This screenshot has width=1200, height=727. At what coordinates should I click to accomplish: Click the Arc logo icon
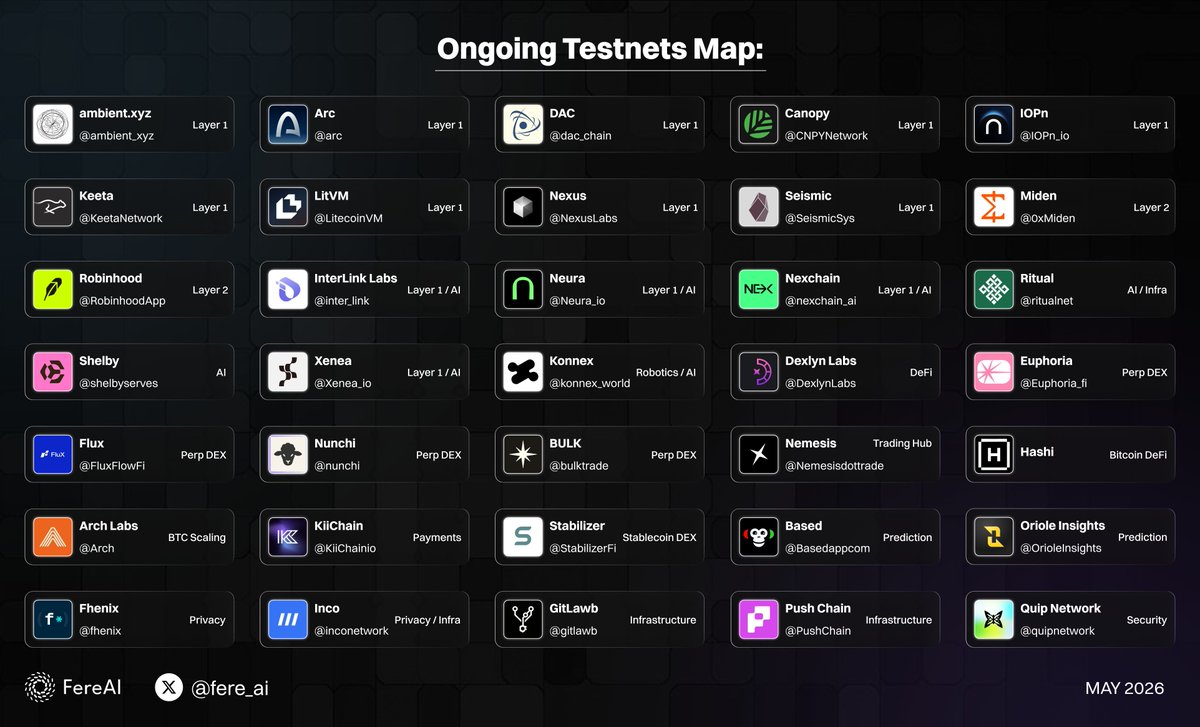tap(288, 124)
